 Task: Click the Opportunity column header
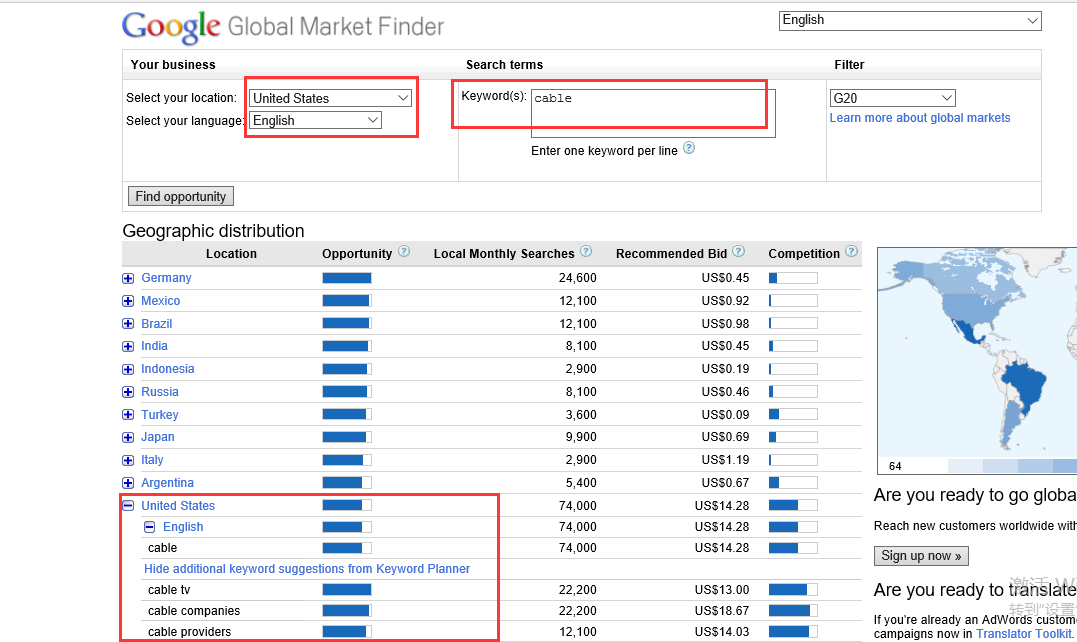[357, 253]
